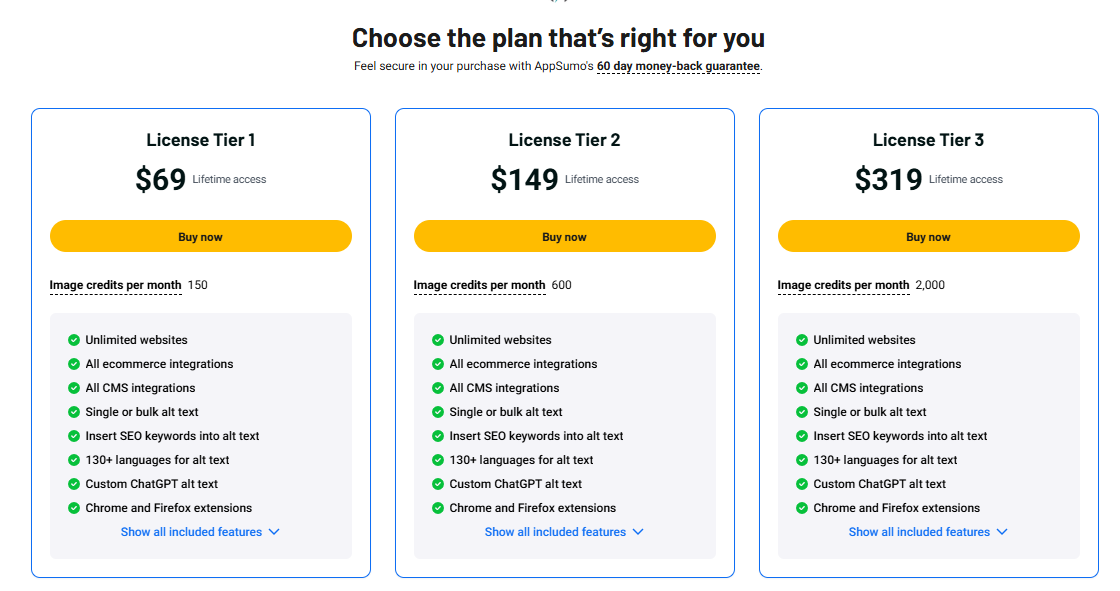
Task: Click check icon beside All ecommerce integrations in Tier 3
Action: click(801, 364)
